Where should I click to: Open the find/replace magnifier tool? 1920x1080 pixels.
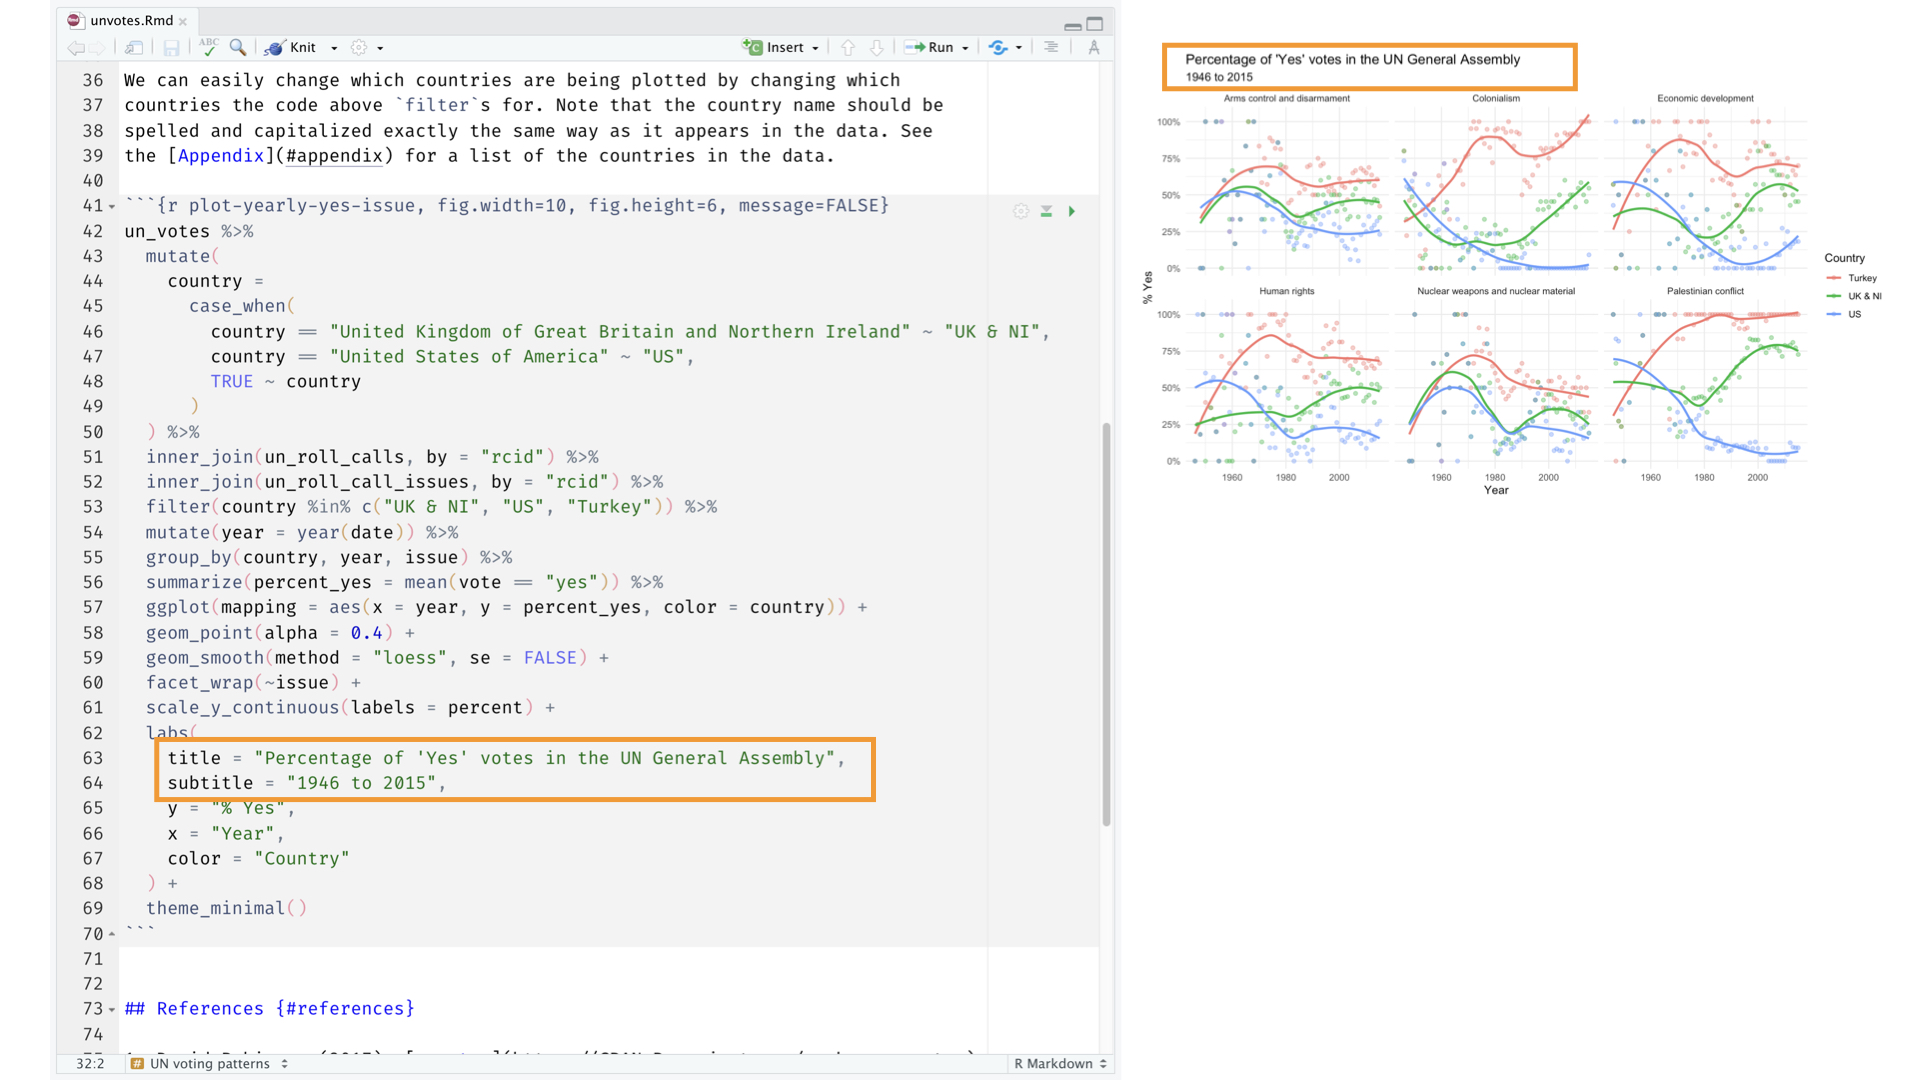coord(238,47)
